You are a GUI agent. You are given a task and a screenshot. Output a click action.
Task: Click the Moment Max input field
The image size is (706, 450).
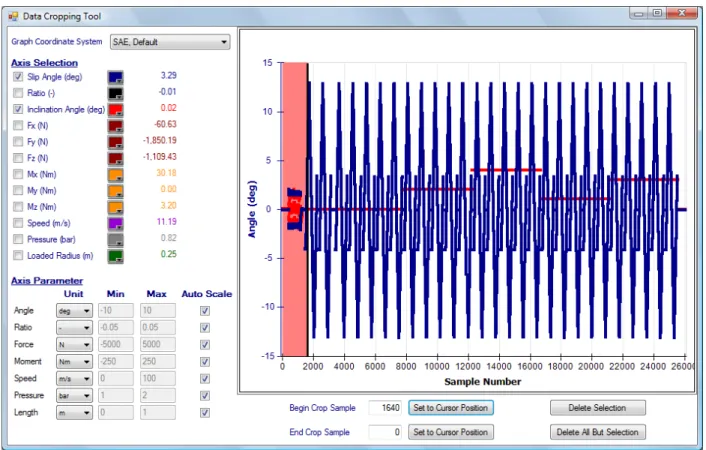click(x=158, y=362)
